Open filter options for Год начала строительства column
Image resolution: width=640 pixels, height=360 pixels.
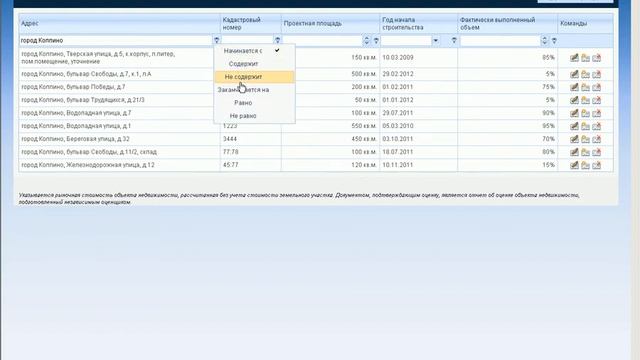tap(454, 40)
